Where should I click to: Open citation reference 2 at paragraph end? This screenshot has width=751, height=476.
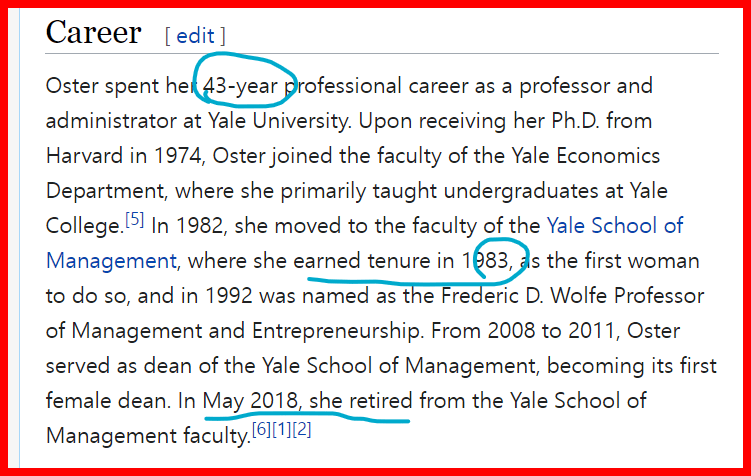click(302, 430)
